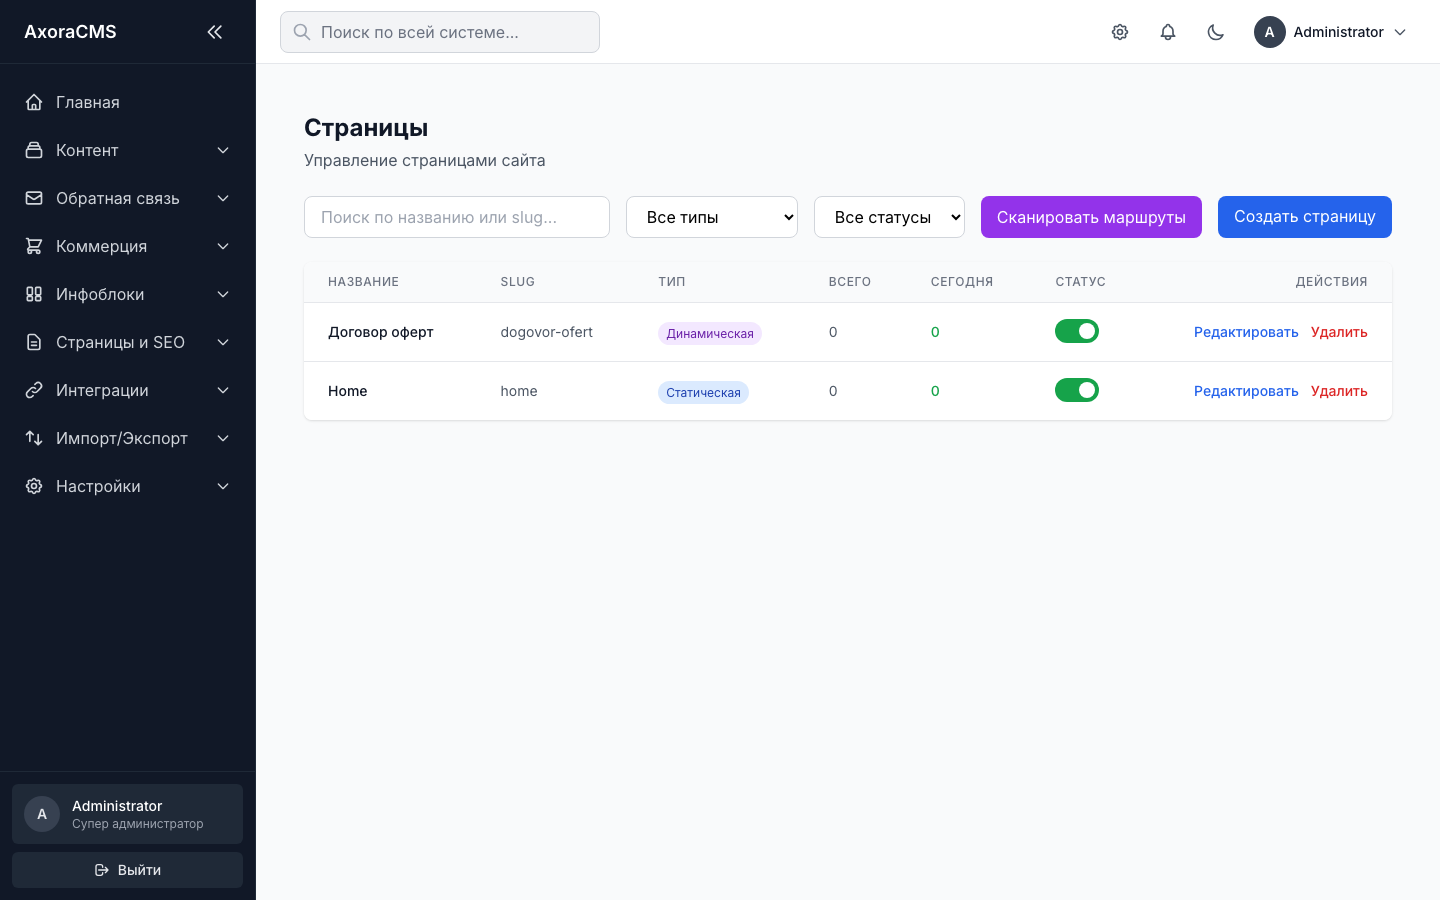Viewport: 1440px width, 900px height.
Task: Click the top bar Administrator avatar
Action: pos(1270,32)
